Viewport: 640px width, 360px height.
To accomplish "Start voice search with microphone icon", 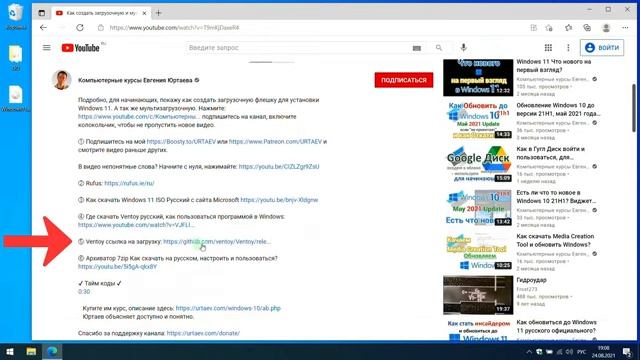I will point(463,47).
